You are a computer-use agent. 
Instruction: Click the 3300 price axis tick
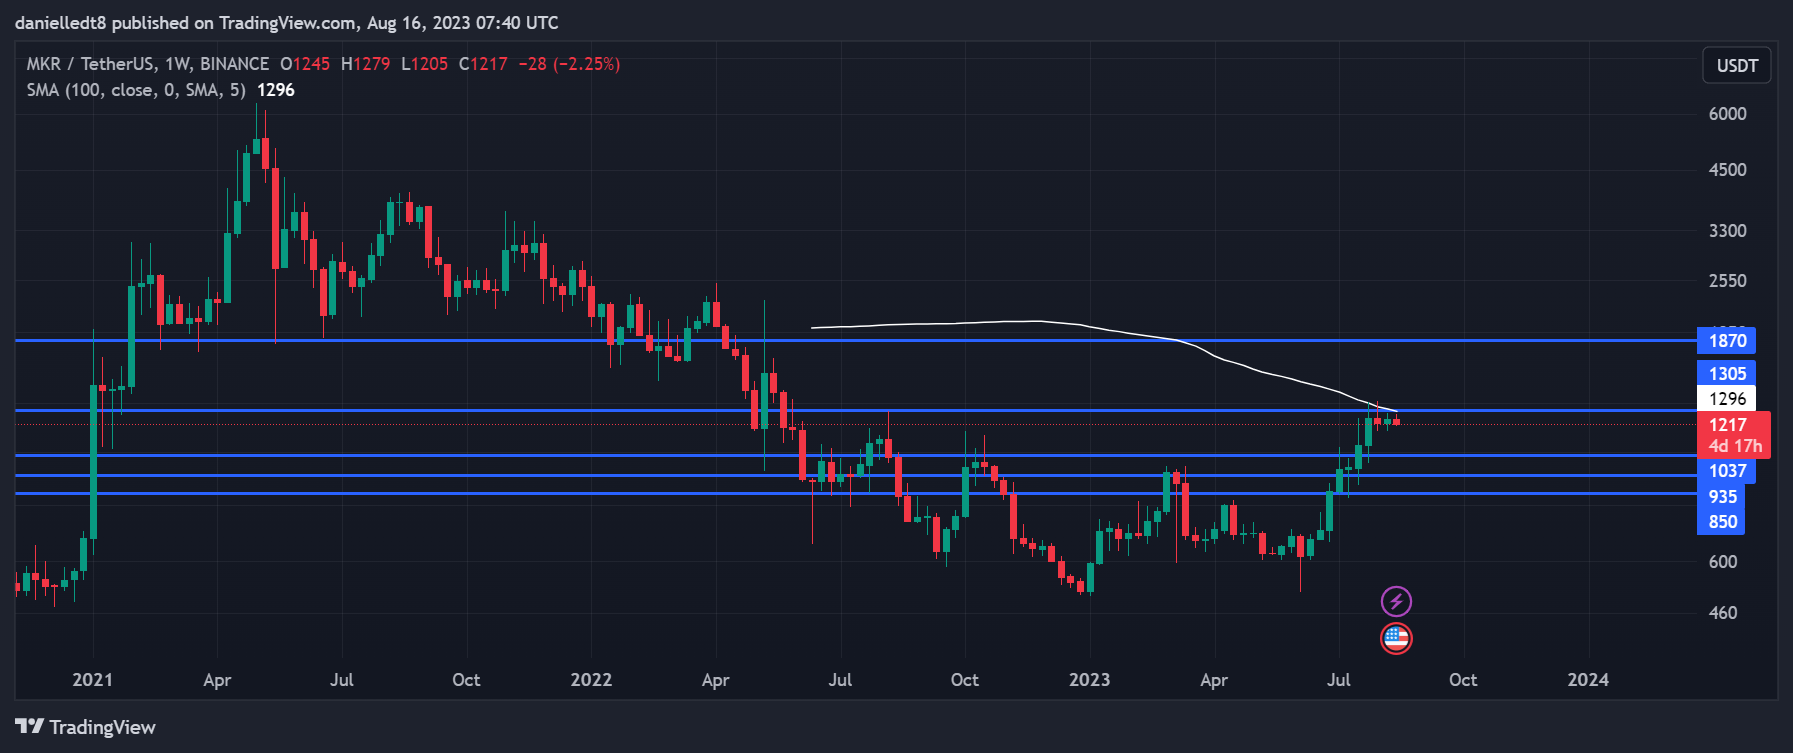[1727, 231]
